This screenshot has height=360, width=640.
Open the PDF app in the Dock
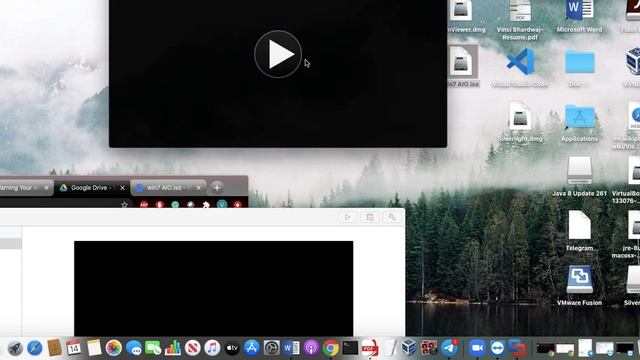[x=370, y=348]
